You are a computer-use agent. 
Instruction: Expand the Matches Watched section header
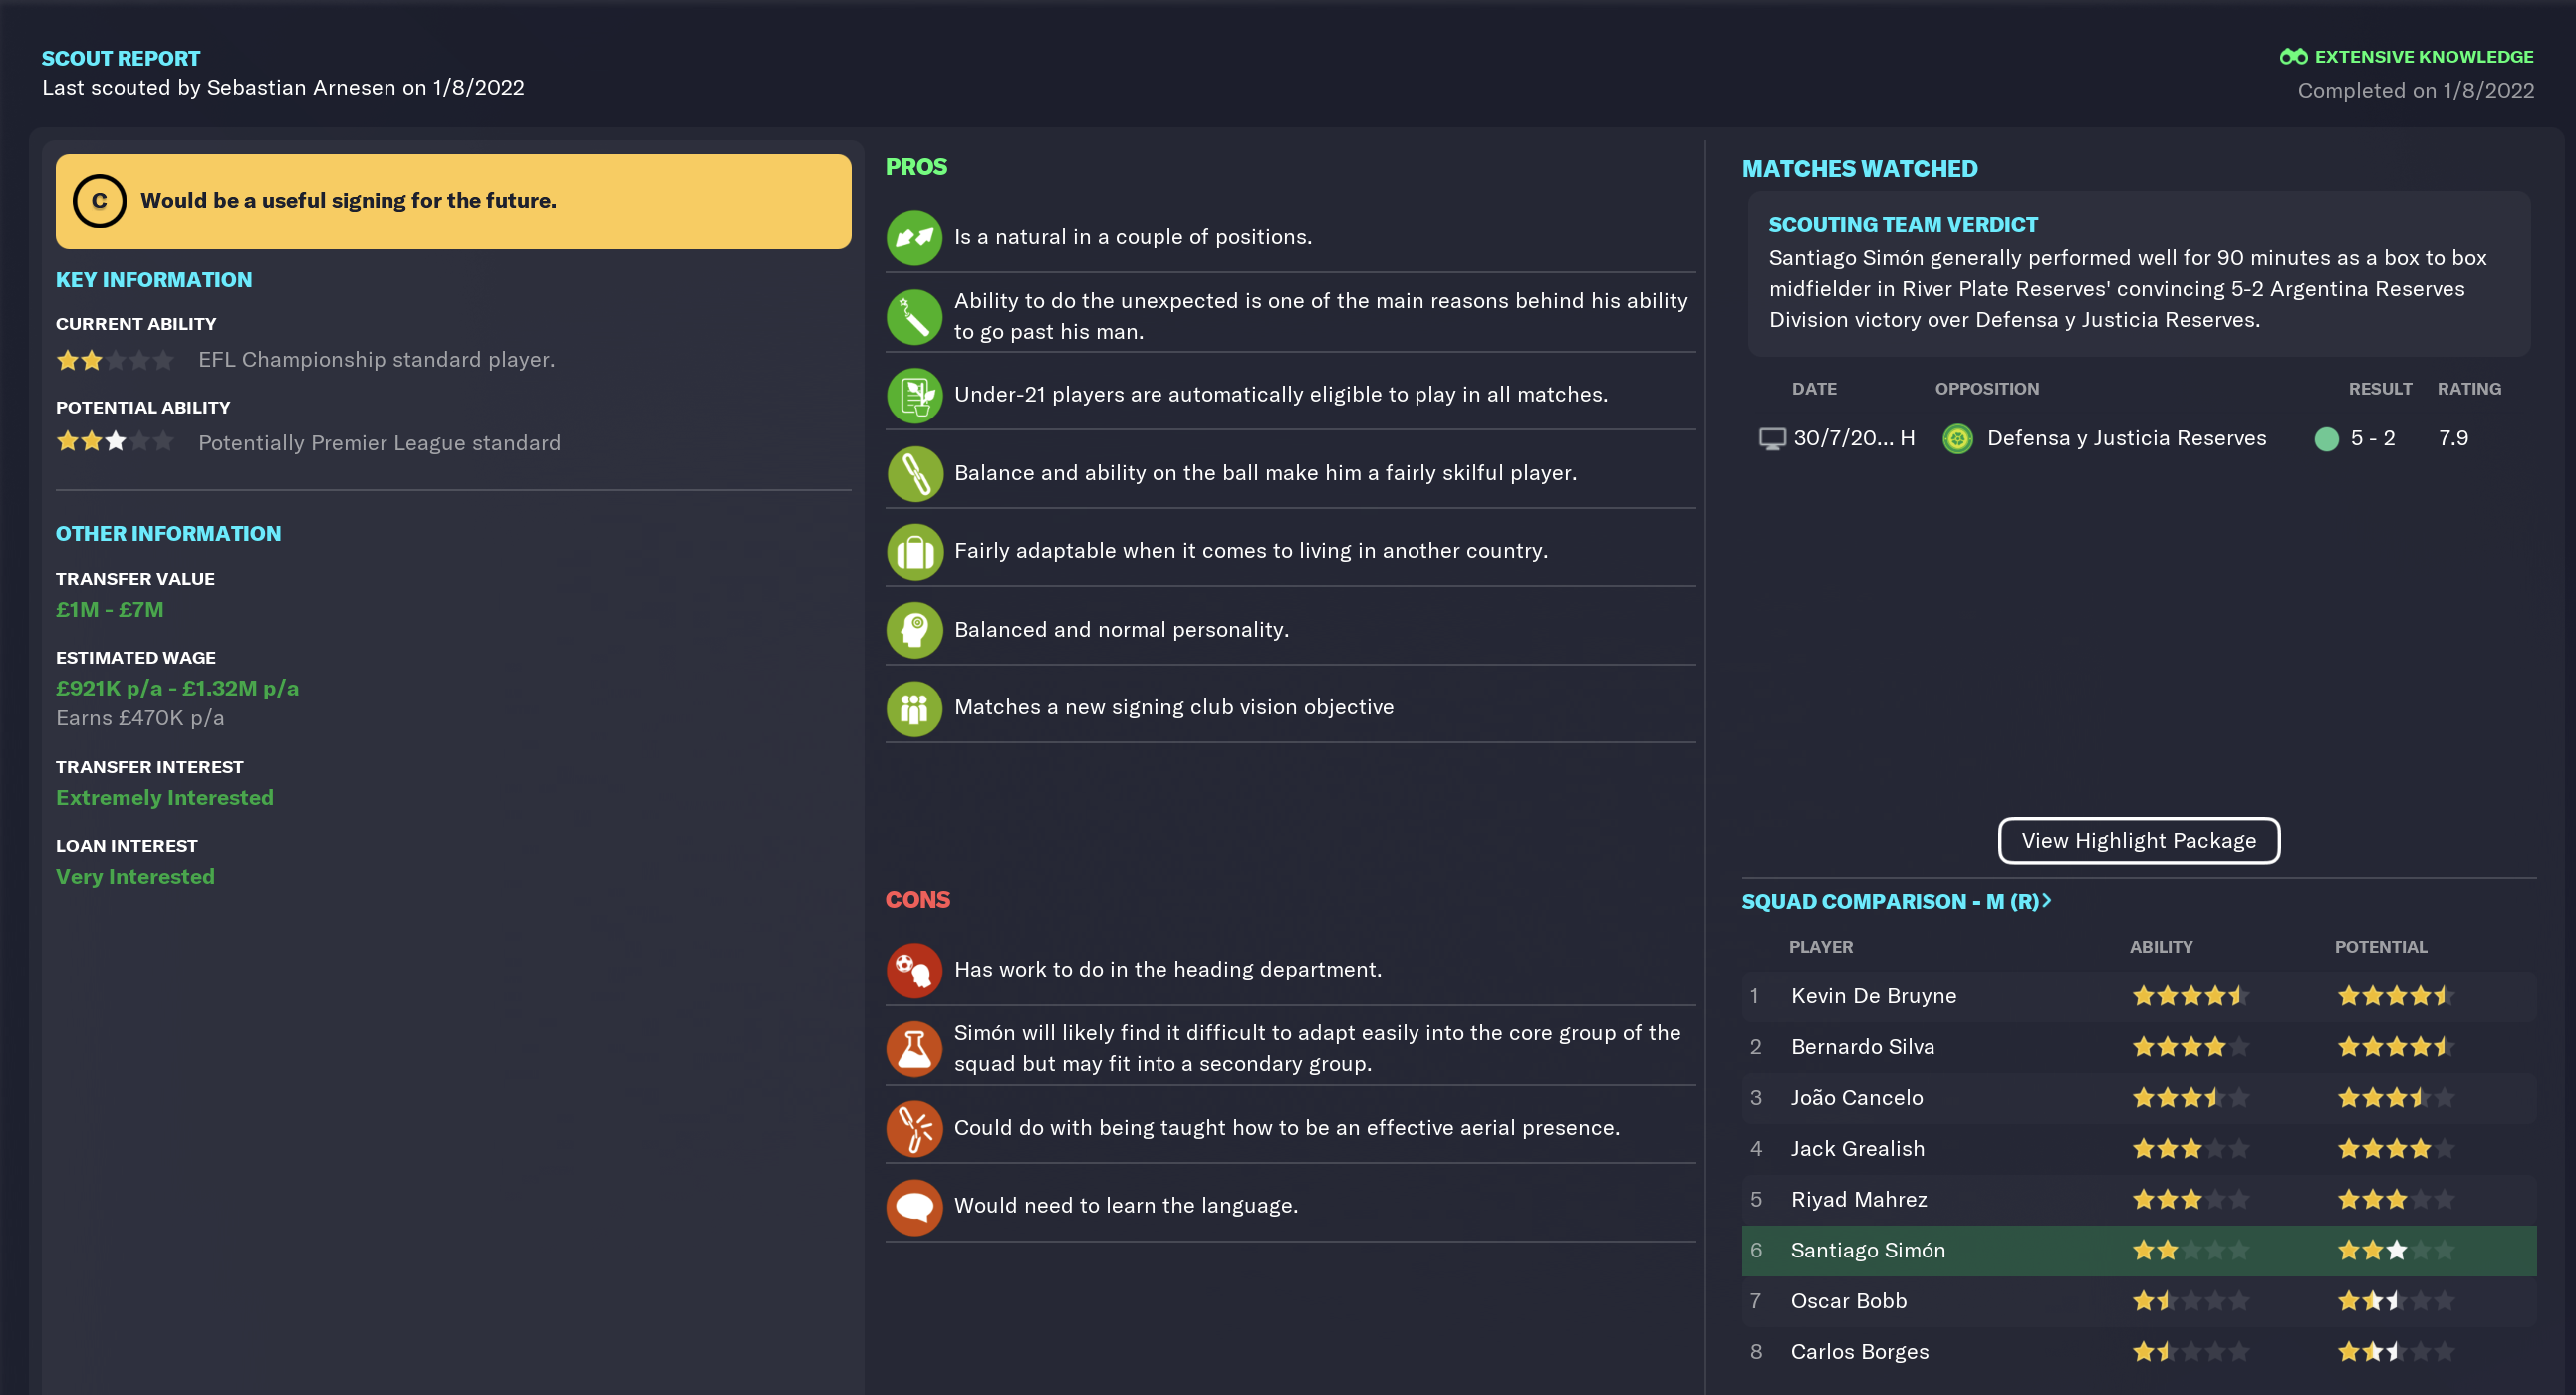(1860, 166)
